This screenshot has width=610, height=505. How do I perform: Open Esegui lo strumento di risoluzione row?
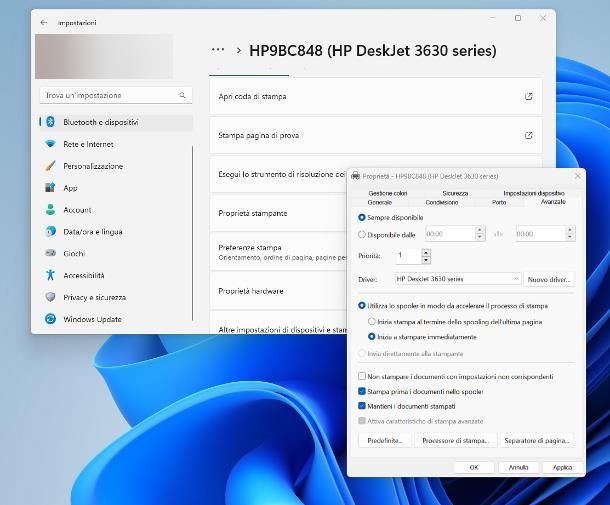coord(278,174)
